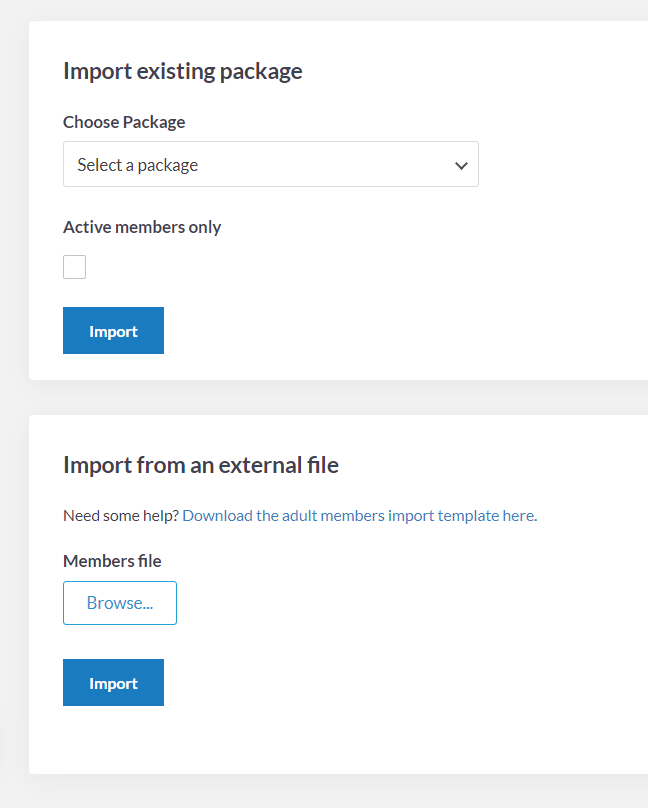The width and height of the screenshot is (648, 808).
Task: Tick the Active members only checkbox
Action: (74, 267)
